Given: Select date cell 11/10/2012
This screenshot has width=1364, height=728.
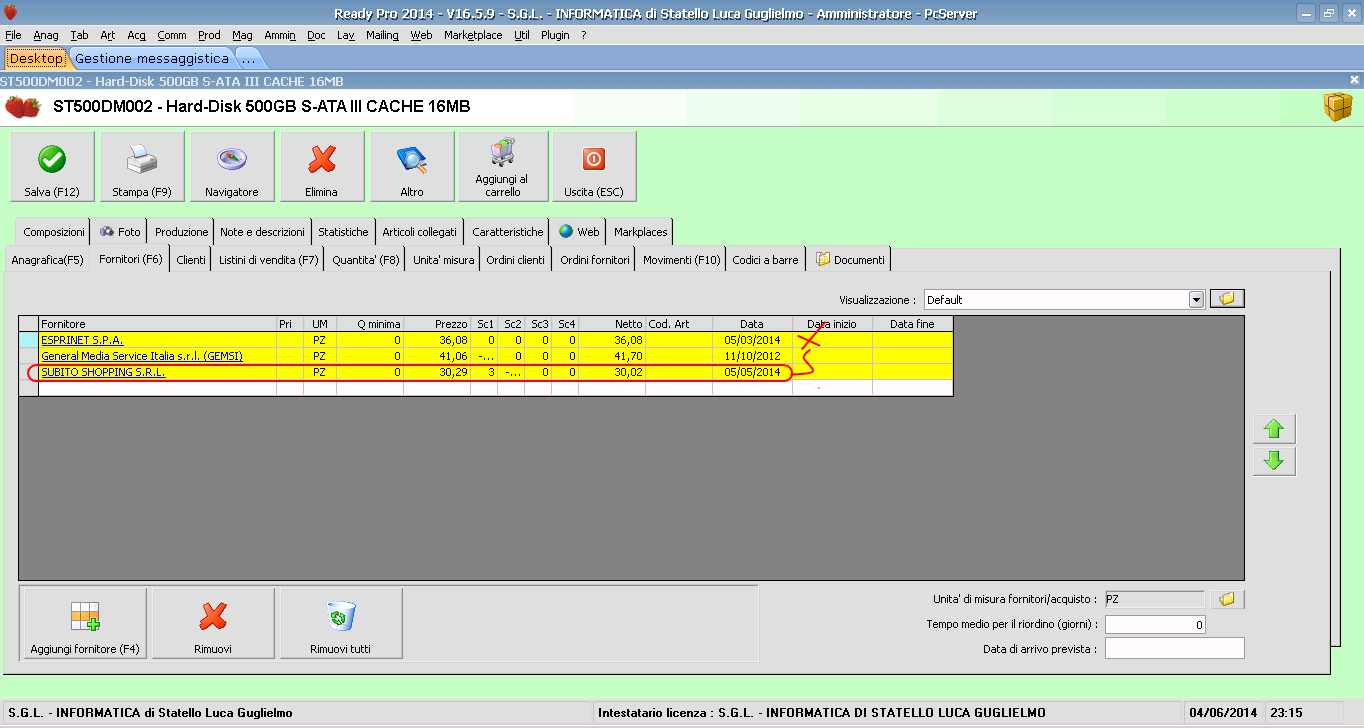Looking at the screenshot, I should coord(752,356).
